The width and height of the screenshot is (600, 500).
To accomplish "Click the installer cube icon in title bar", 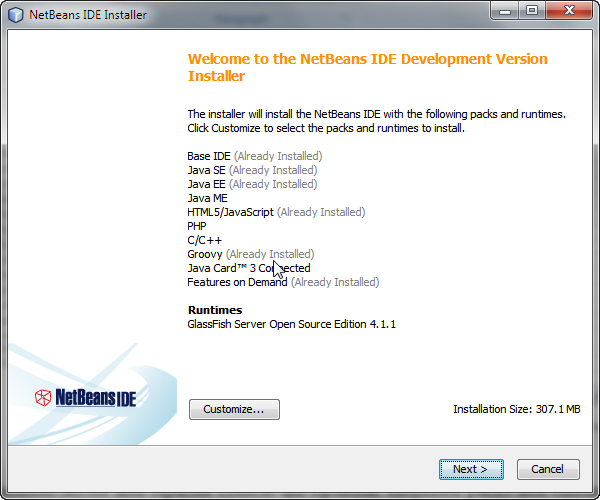I will coord(16,15).
